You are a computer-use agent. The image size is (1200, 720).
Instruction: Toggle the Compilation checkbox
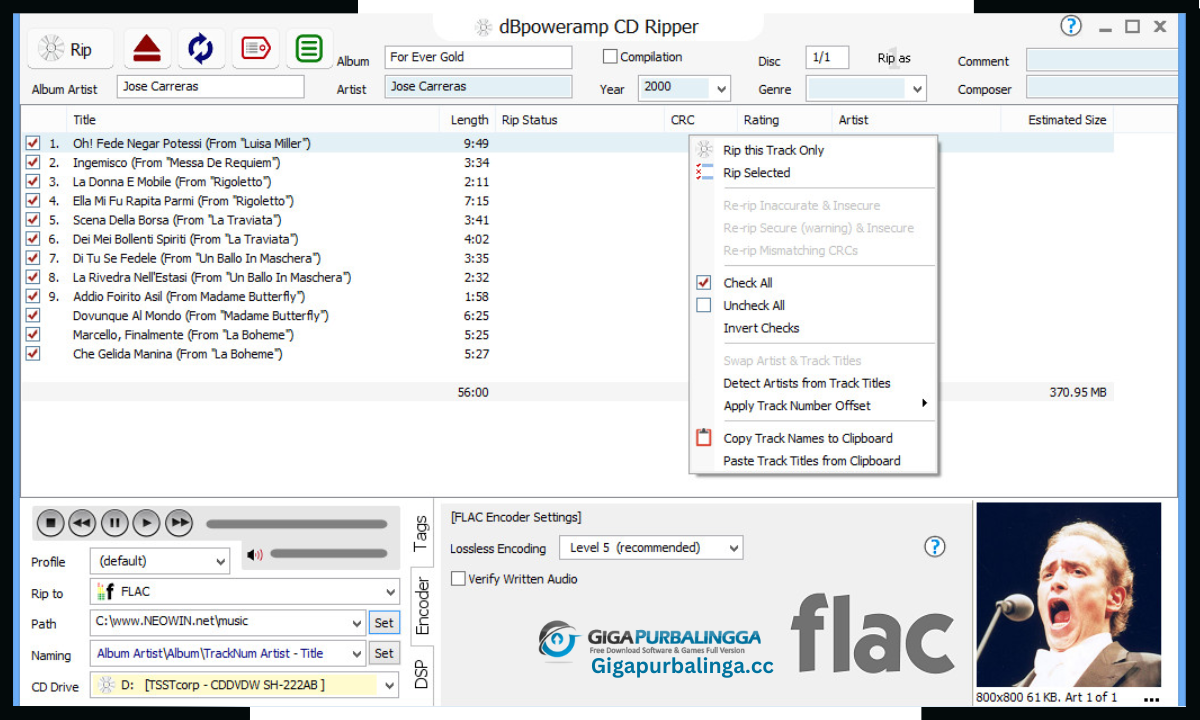(610, 57)
